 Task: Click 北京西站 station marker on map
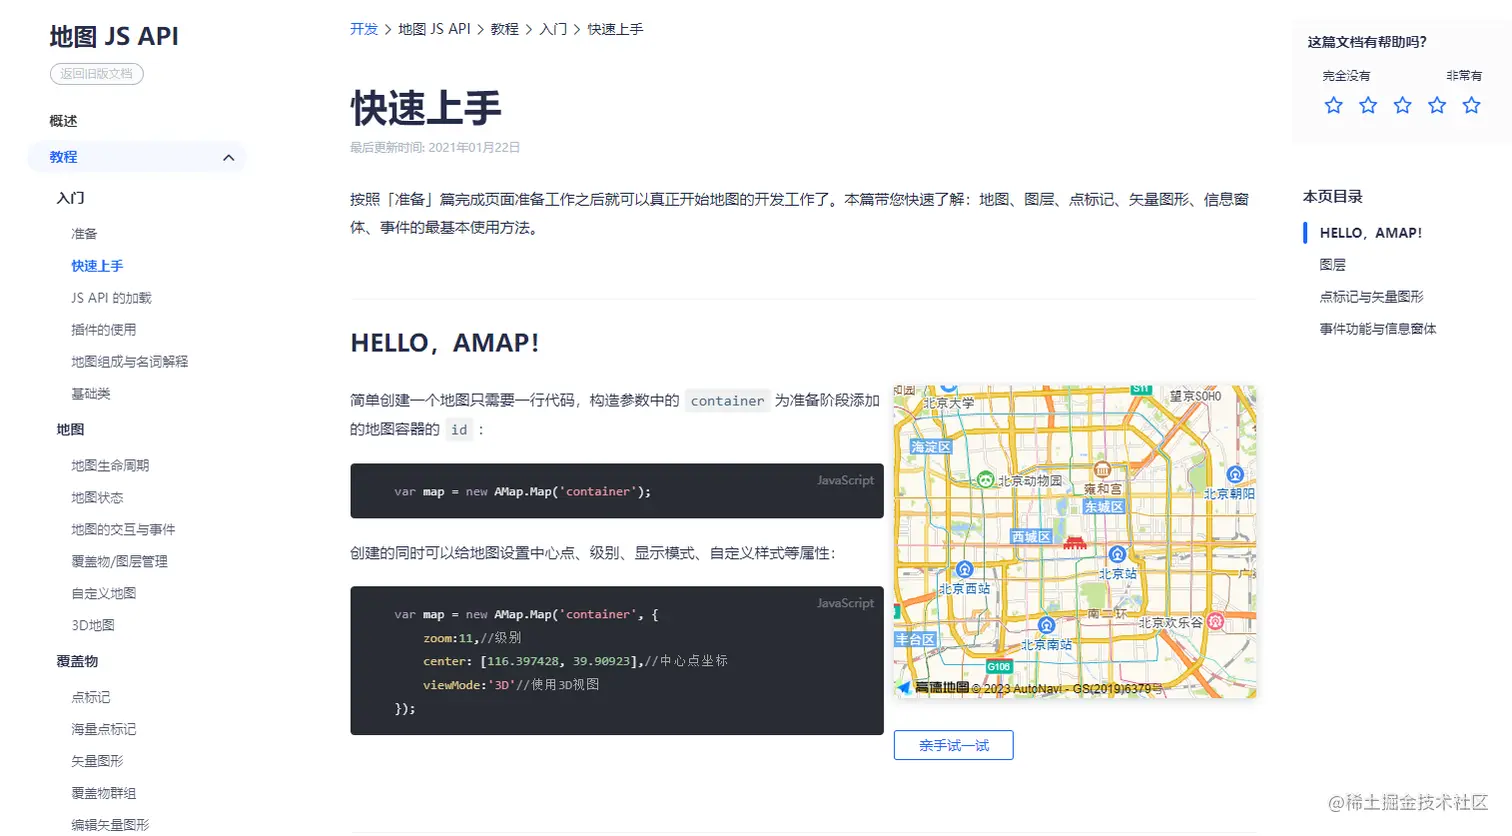coord(964,570)
